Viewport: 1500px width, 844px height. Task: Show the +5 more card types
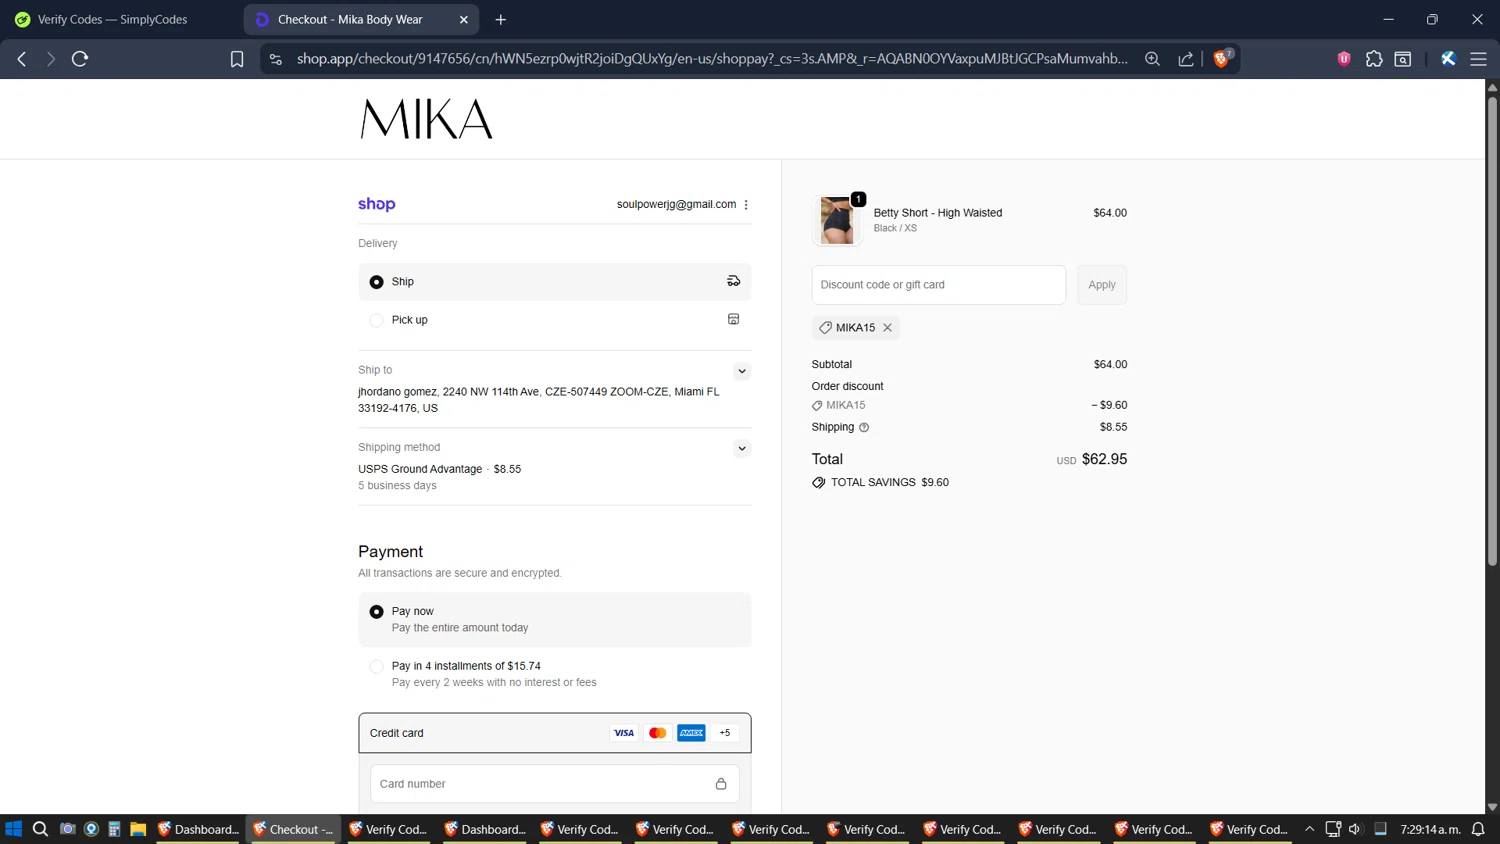tap(725, 733)
